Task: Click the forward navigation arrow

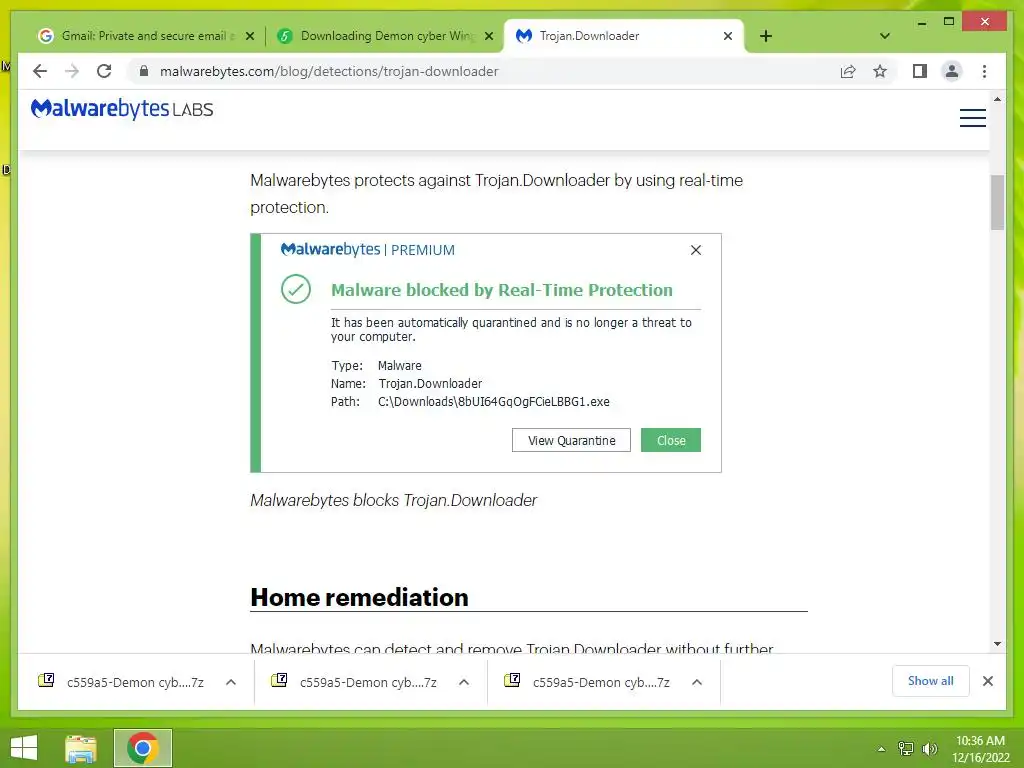Action: (72, 71)
